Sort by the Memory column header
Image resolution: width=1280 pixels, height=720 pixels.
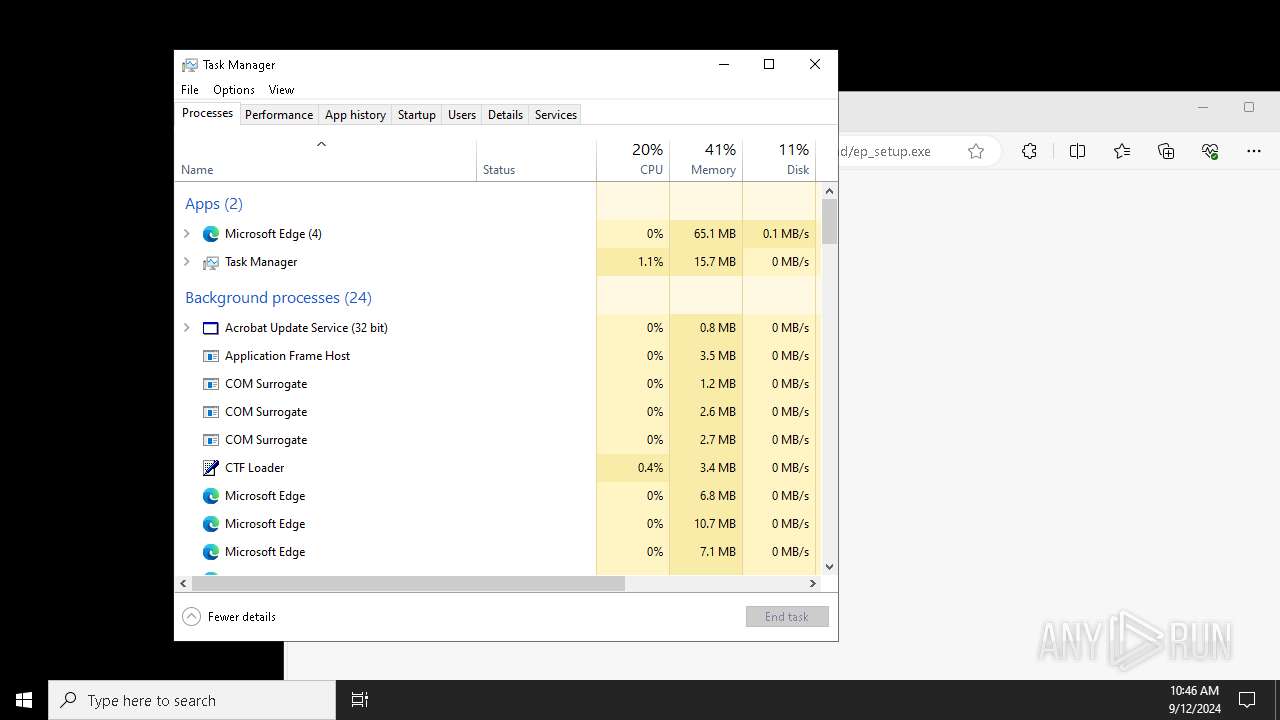click(706, 159)
